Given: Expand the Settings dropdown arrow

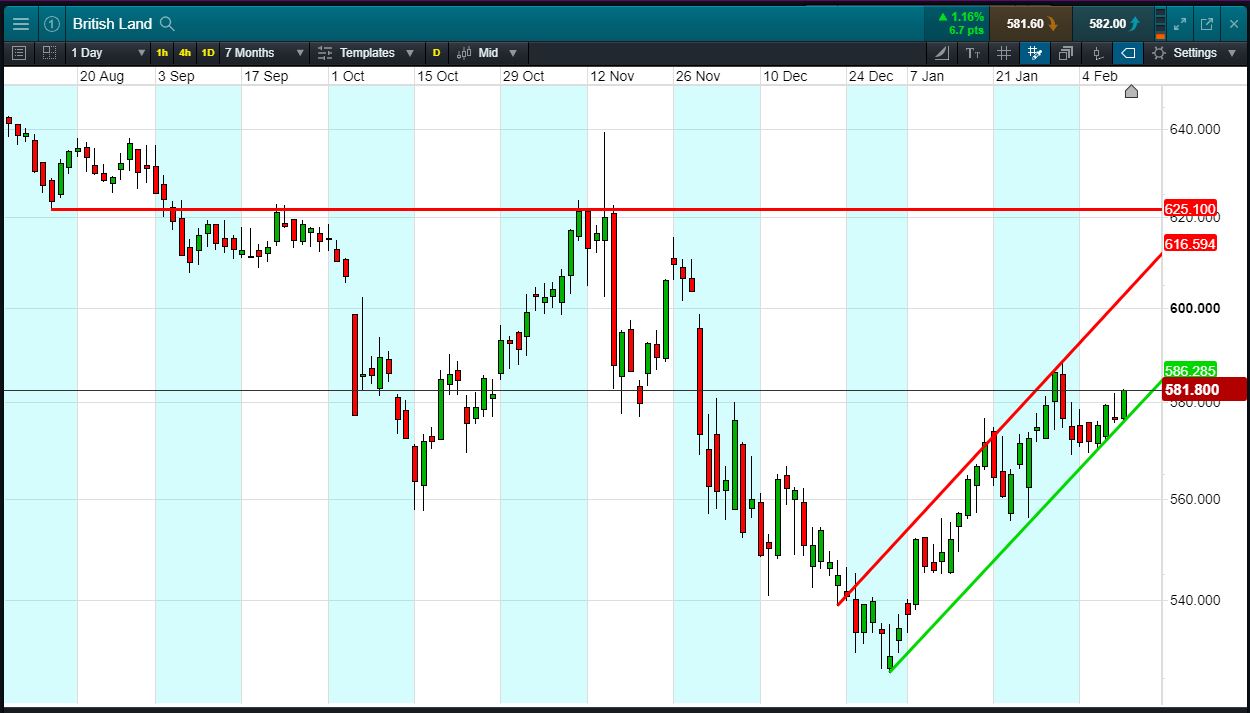Looking at the screenshot, I should click(x=1231, y=53).
